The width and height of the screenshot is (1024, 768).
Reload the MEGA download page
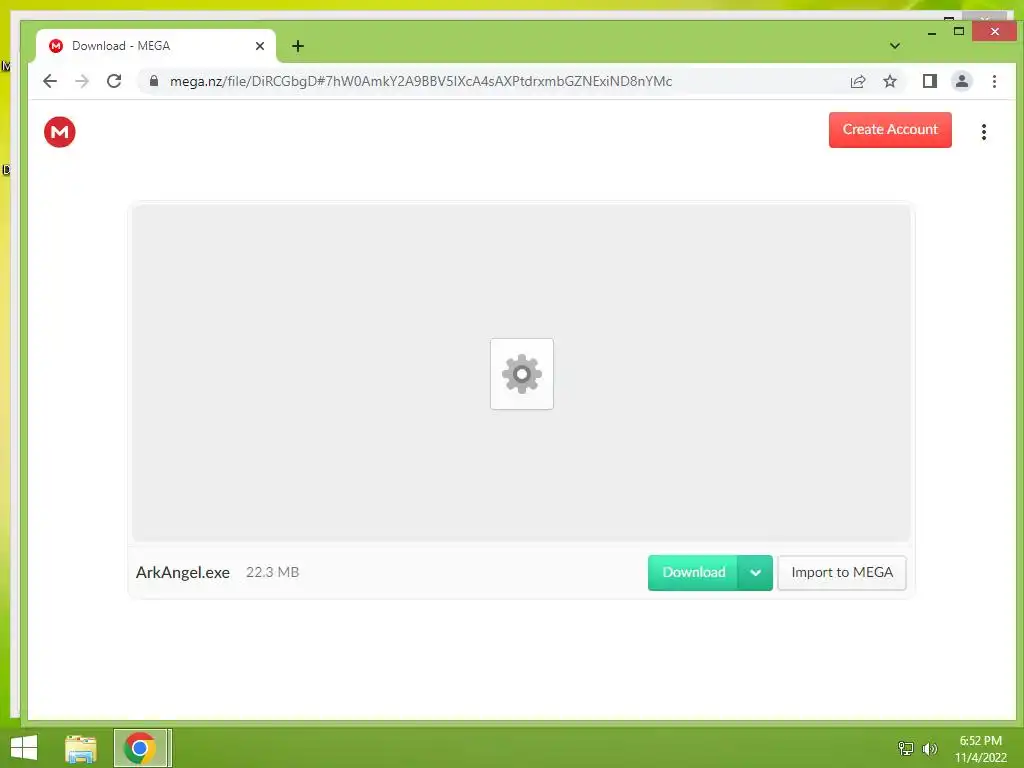pyautogui.click(x=114, y=81)
